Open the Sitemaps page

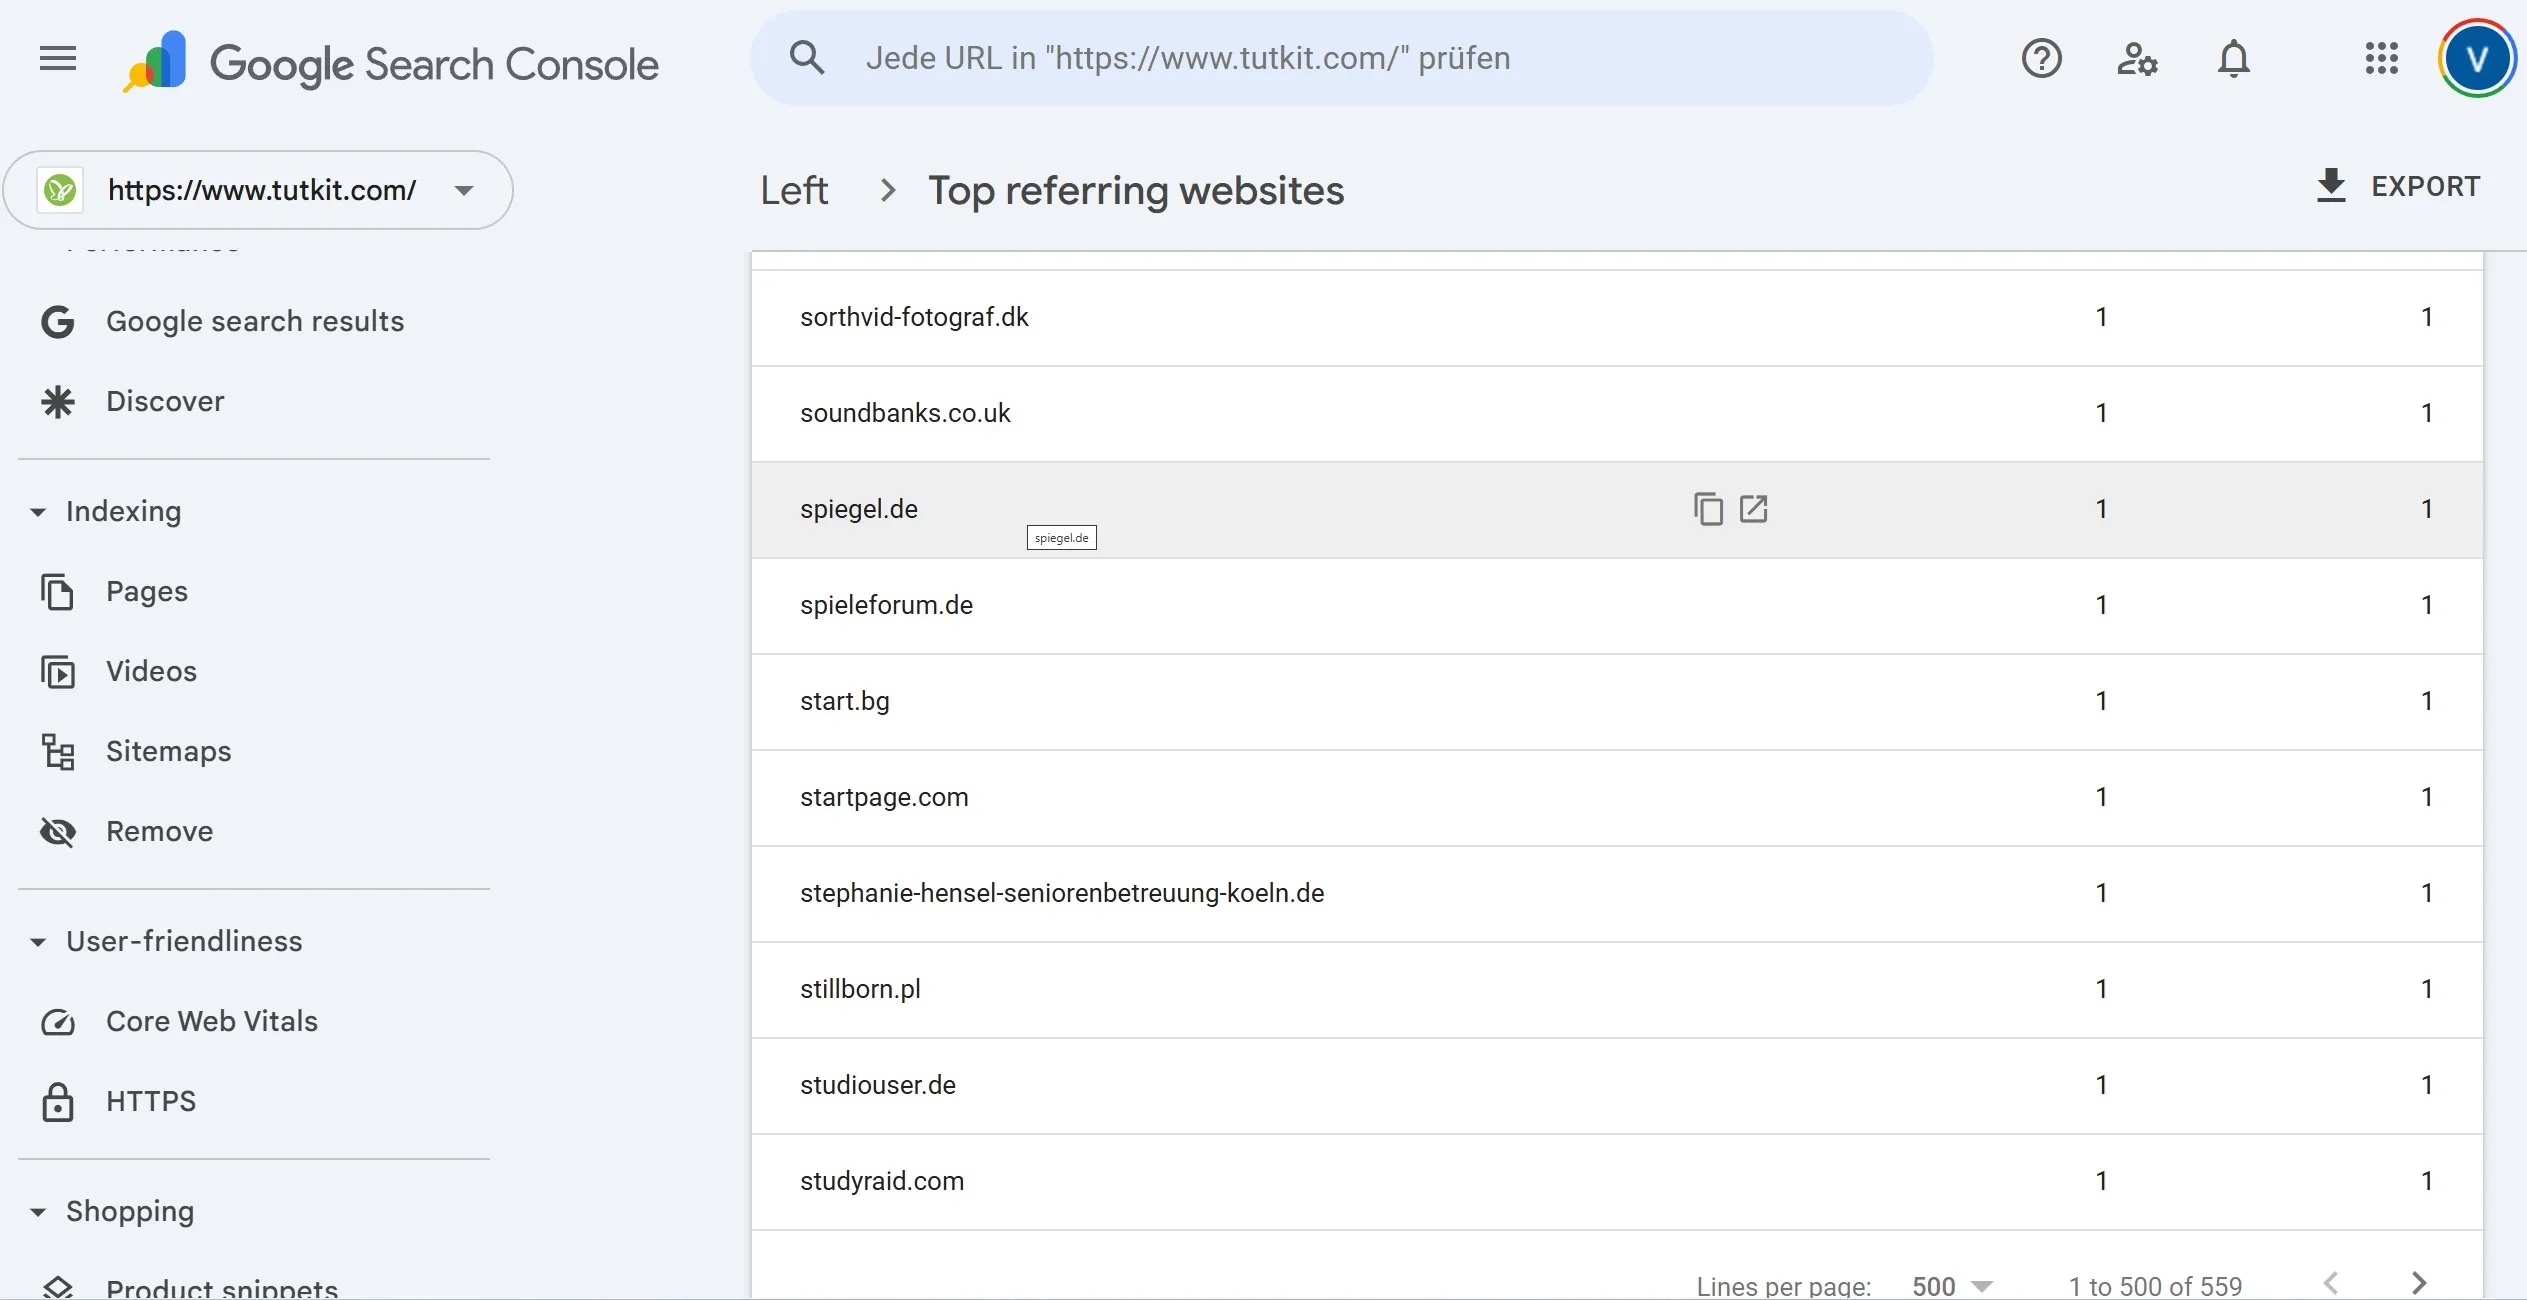pyautogui.click(x=168, y=751)
